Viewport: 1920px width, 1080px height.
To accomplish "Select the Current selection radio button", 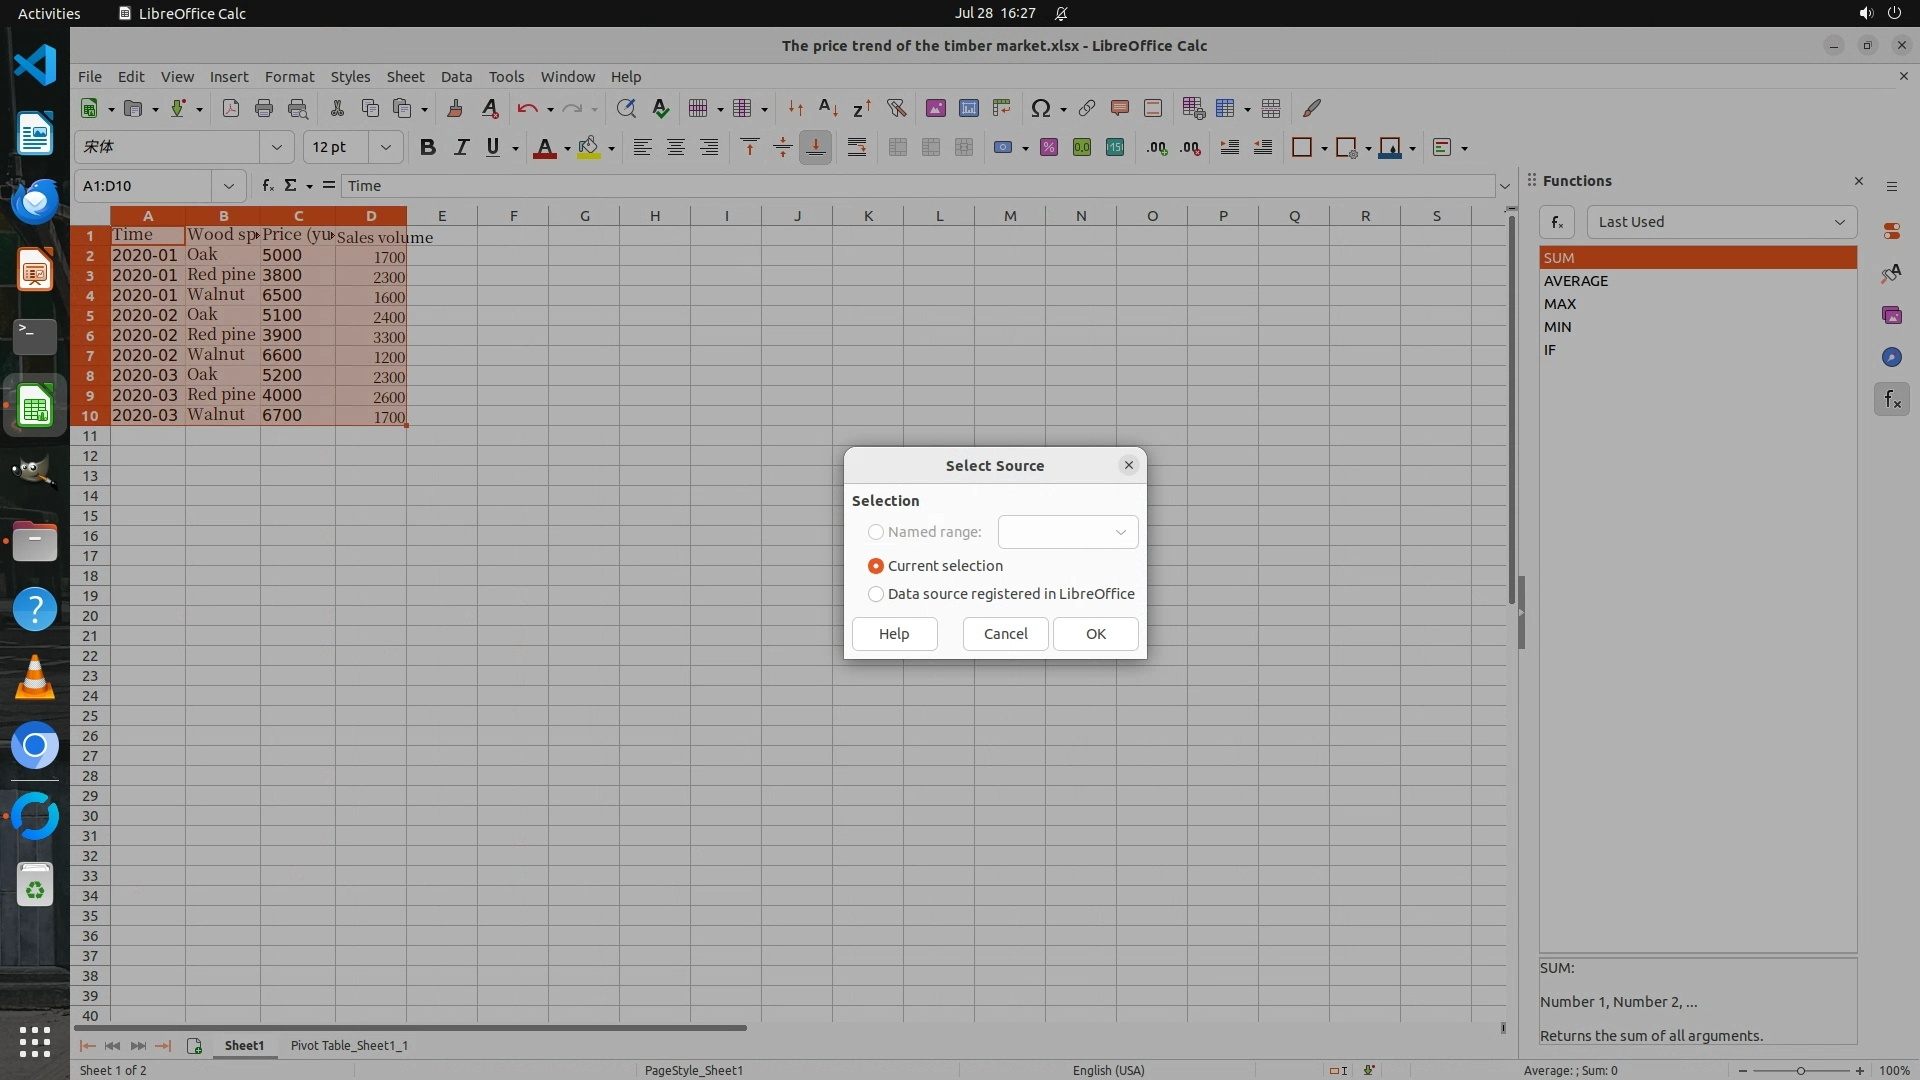I will [x=876, y=566].
